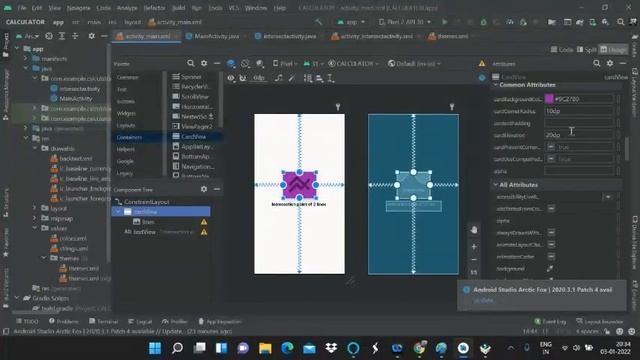640x360 pixels.
Task: Click layout warning triangle above design surface
Action: point(482,63)
